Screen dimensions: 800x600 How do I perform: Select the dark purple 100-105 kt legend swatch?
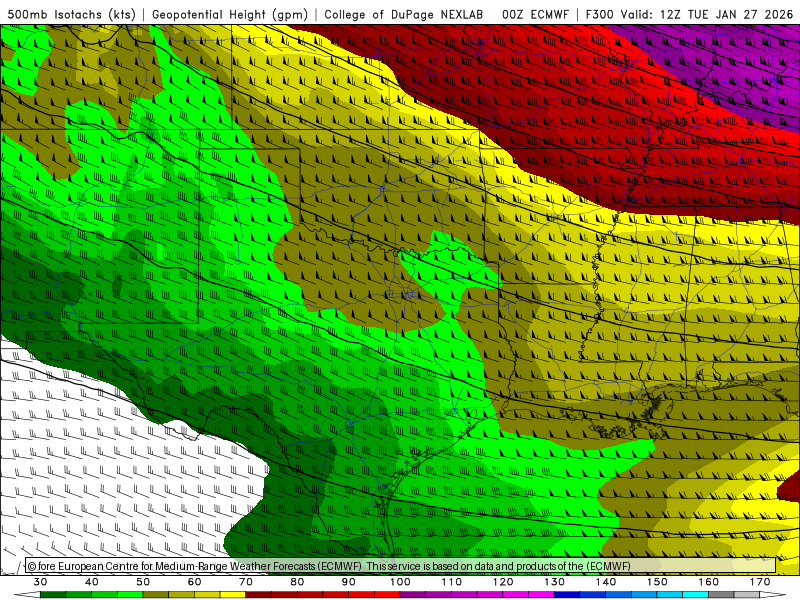[x=413, y=595]
